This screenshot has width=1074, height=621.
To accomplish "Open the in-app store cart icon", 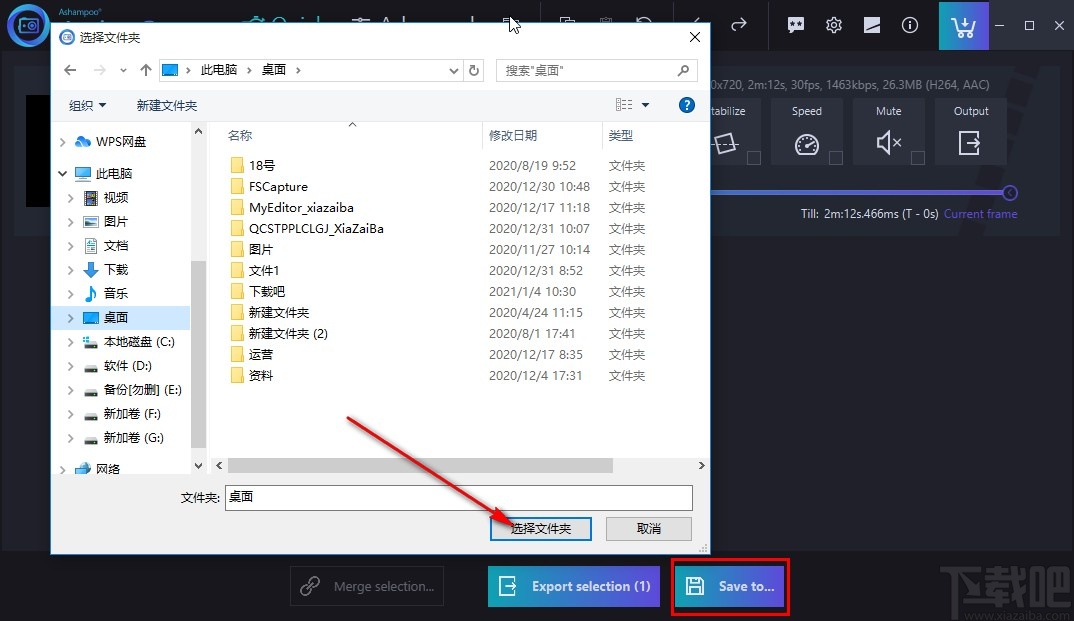I will 963,26.
